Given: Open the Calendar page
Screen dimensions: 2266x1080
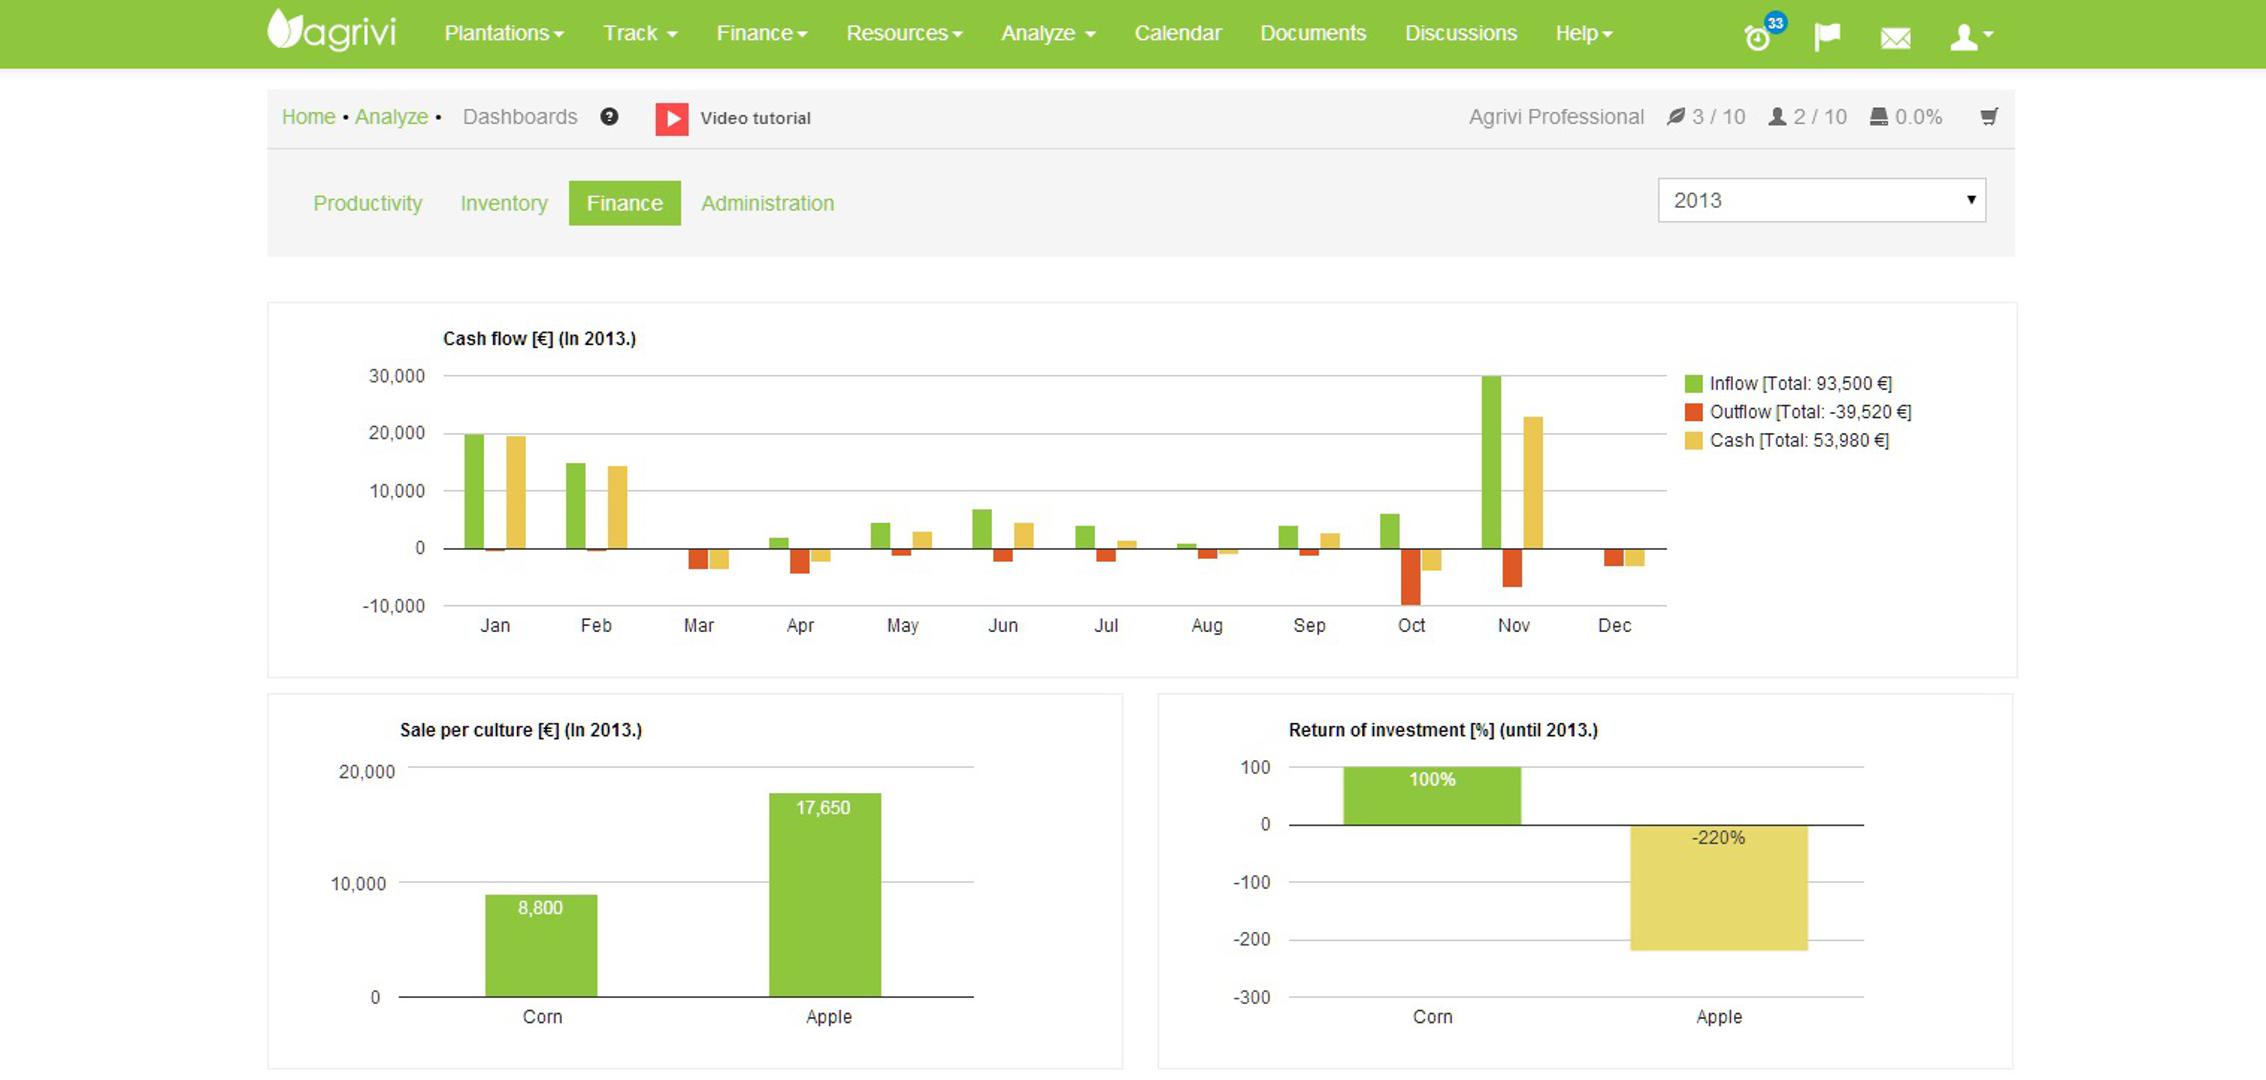Looking at the screenshot, I should point(1177,33).
